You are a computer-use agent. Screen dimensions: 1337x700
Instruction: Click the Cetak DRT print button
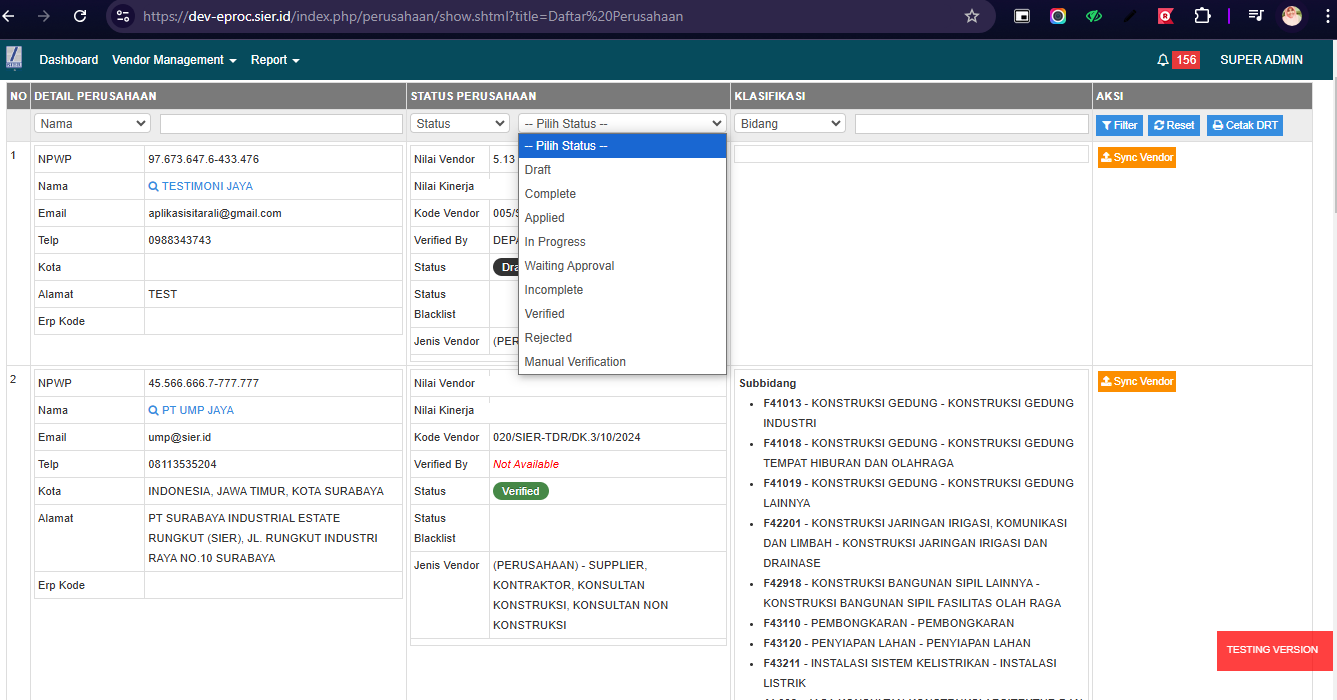1244,125
